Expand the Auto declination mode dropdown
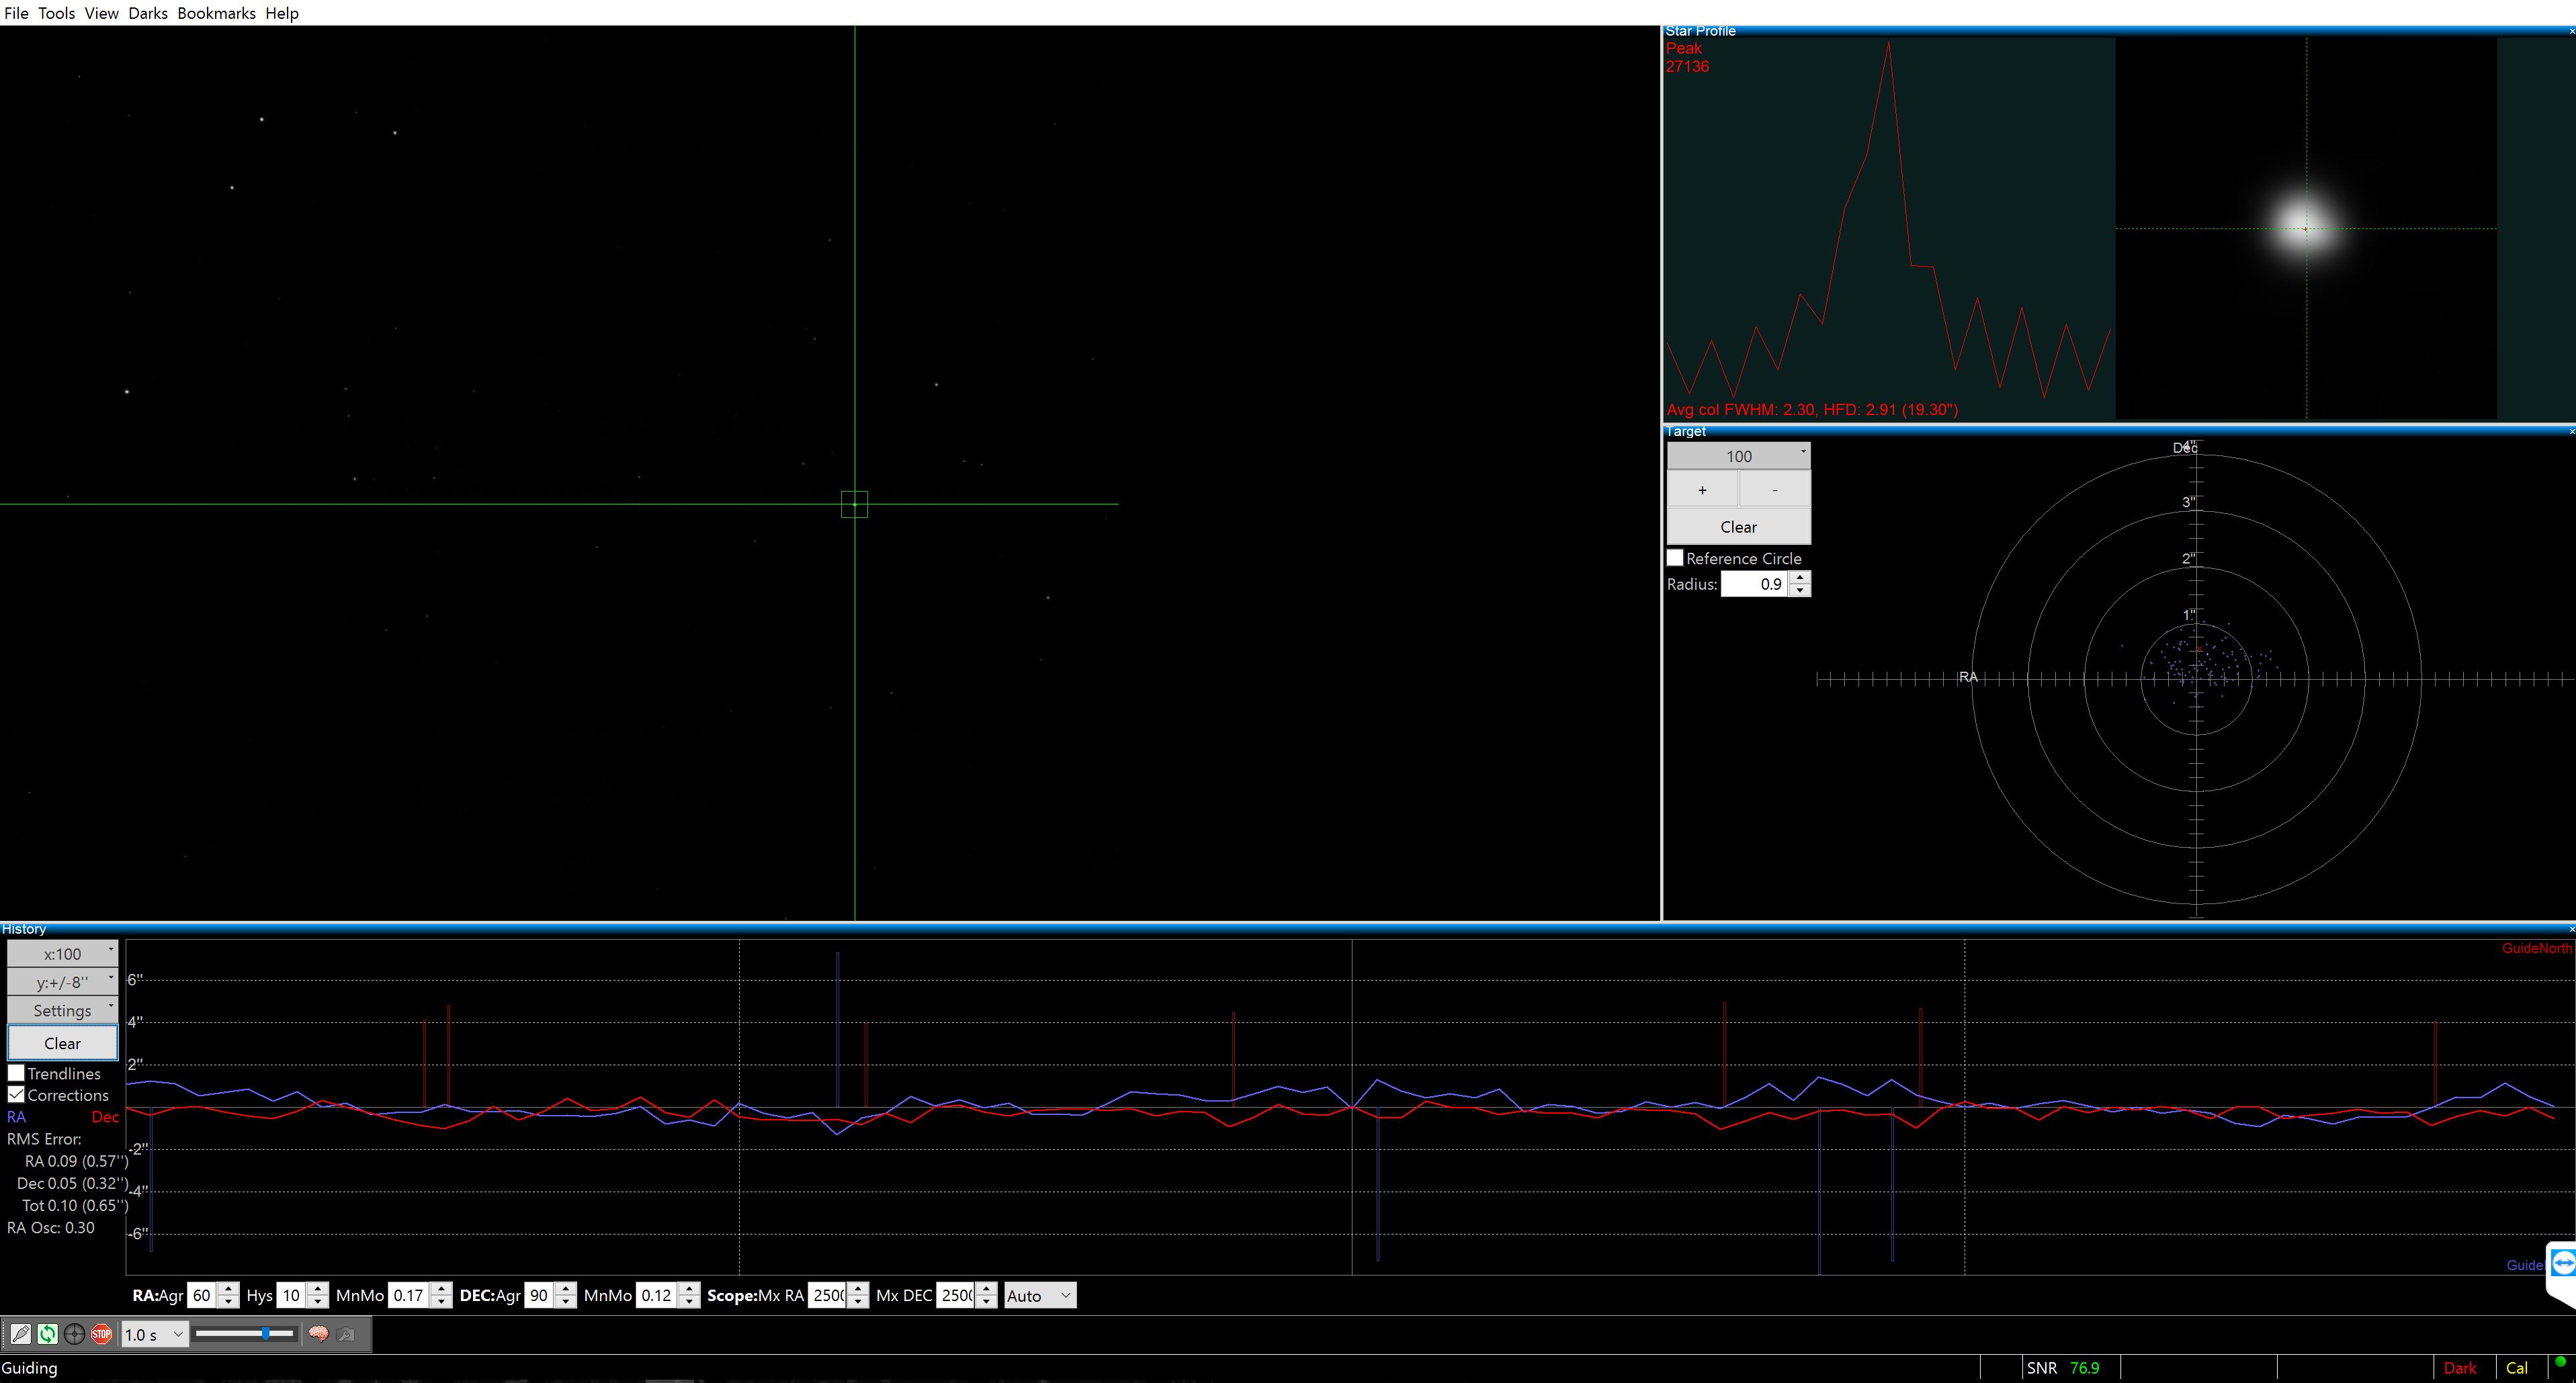This screenshot has height=1383, width=2576. (1039, 1295)
